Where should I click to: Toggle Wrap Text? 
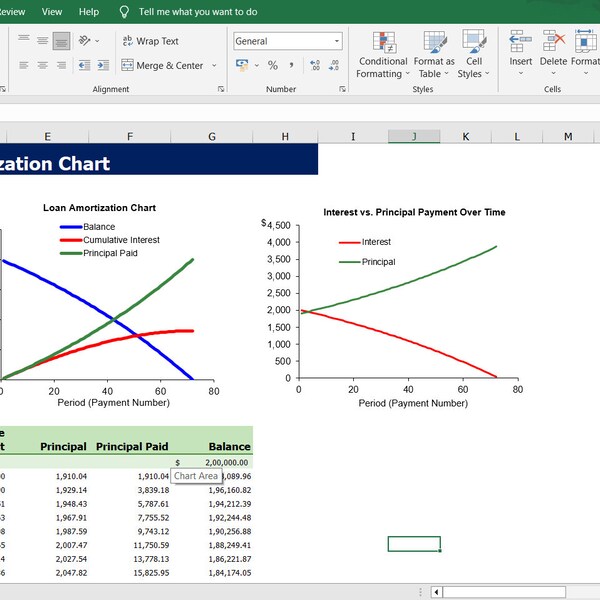[150, 41]
